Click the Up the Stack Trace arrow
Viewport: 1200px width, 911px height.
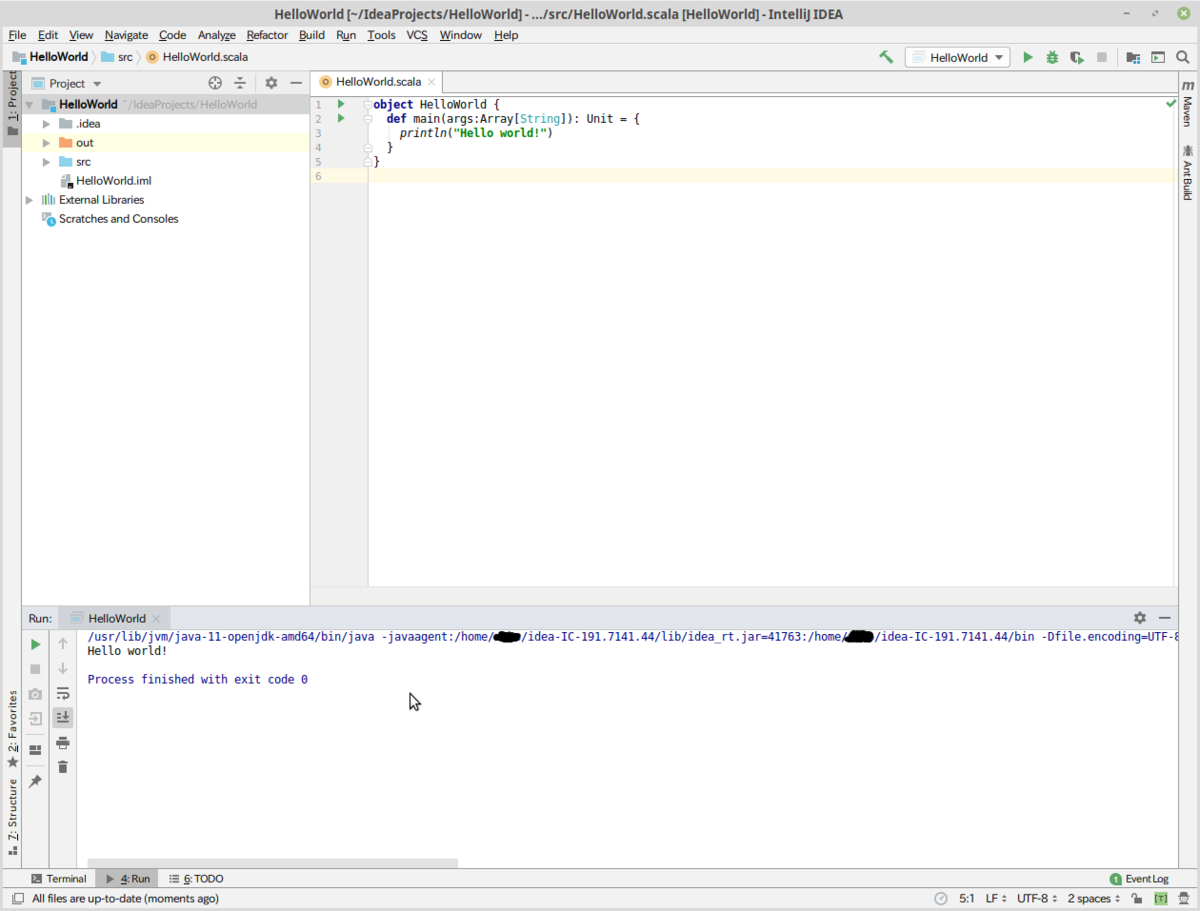click(x=63, y=644)
